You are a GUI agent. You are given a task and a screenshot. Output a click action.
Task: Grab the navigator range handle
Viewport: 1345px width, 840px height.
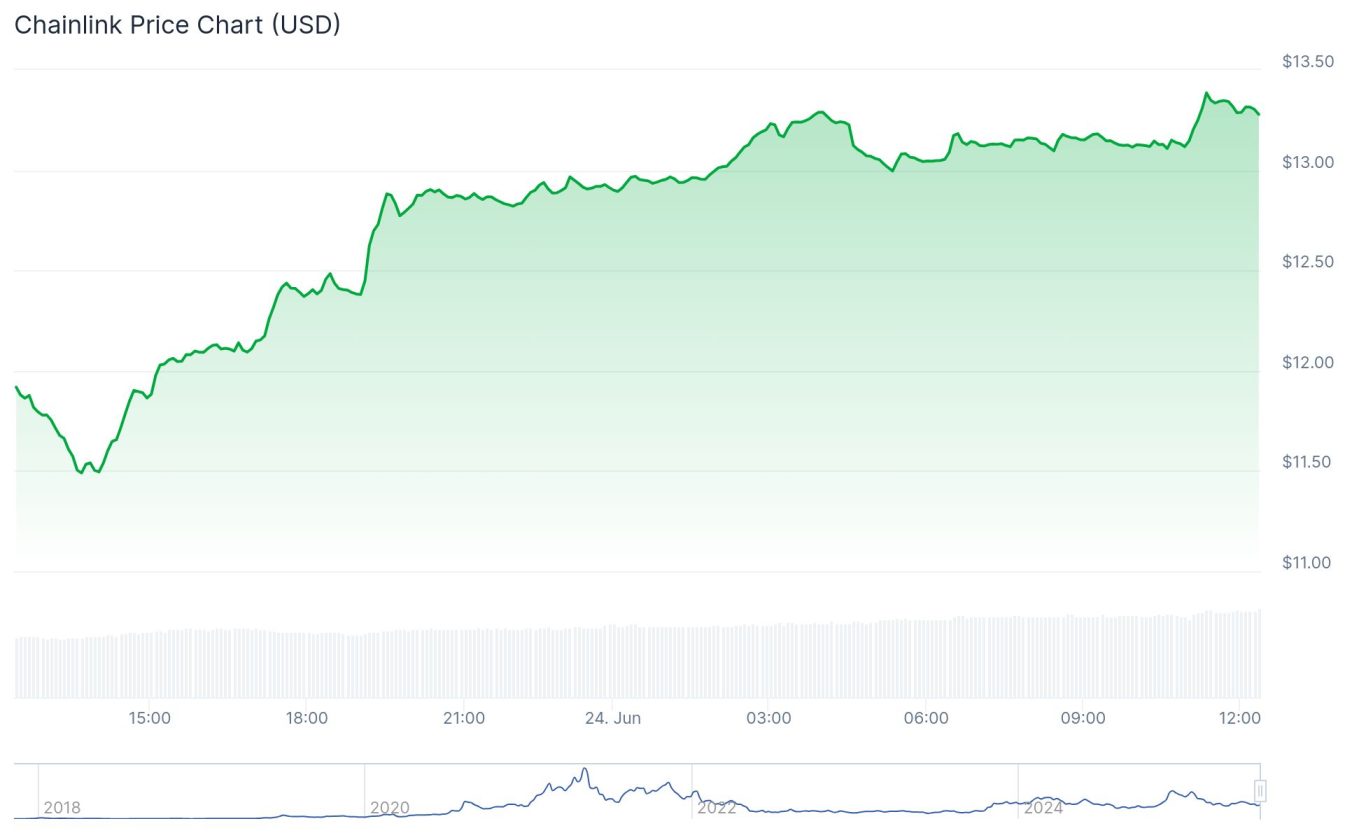[x=1260, y=791]
